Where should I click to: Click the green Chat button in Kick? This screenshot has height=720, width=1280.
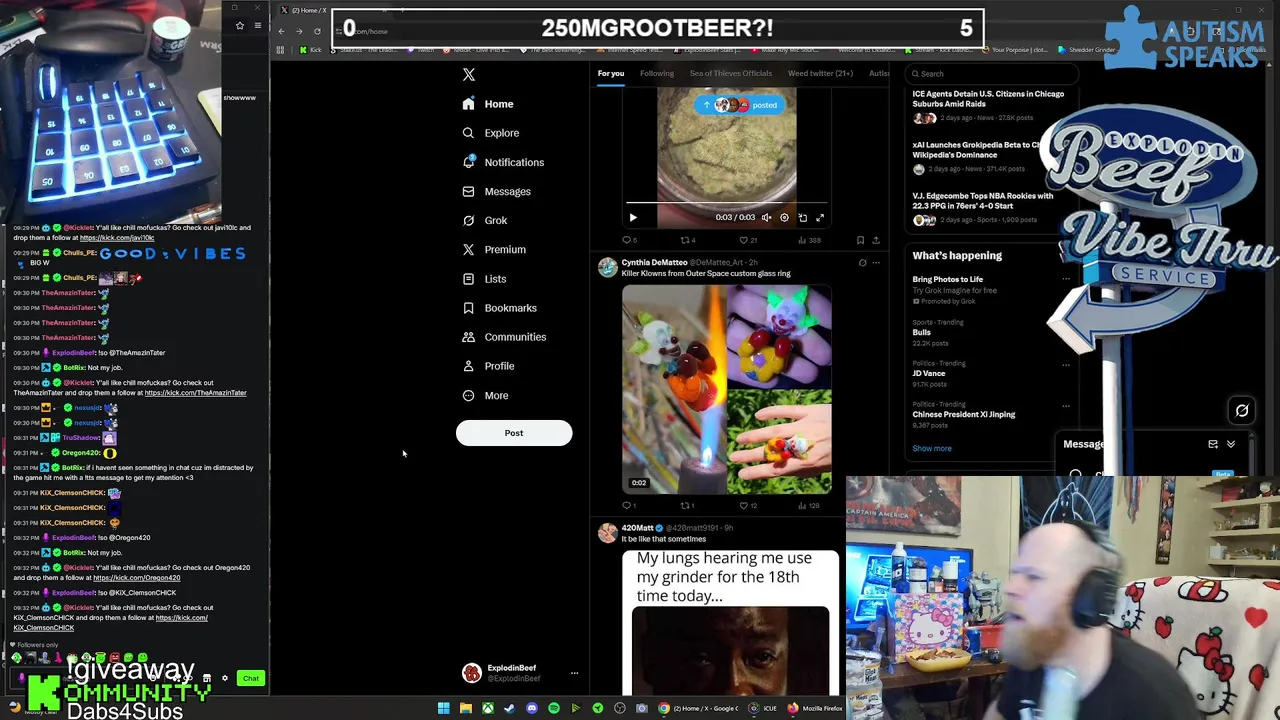coord(250,679)
